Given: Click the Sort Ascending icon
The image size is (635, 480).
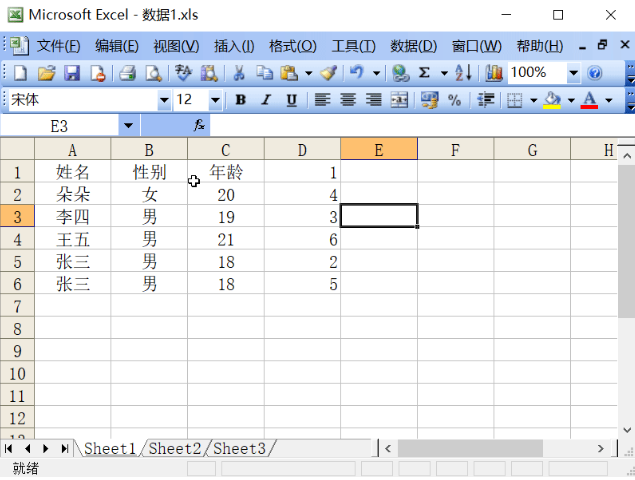Looking at the screenshot, I should [463, 73].
